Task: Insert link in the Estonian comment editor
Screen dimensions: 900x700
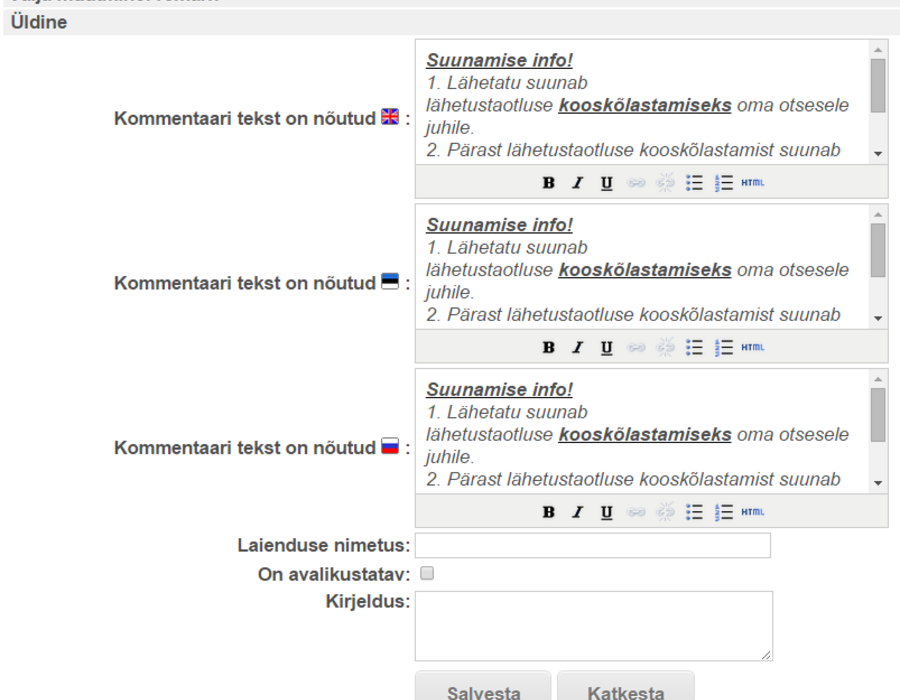Action: coord(636,348)
